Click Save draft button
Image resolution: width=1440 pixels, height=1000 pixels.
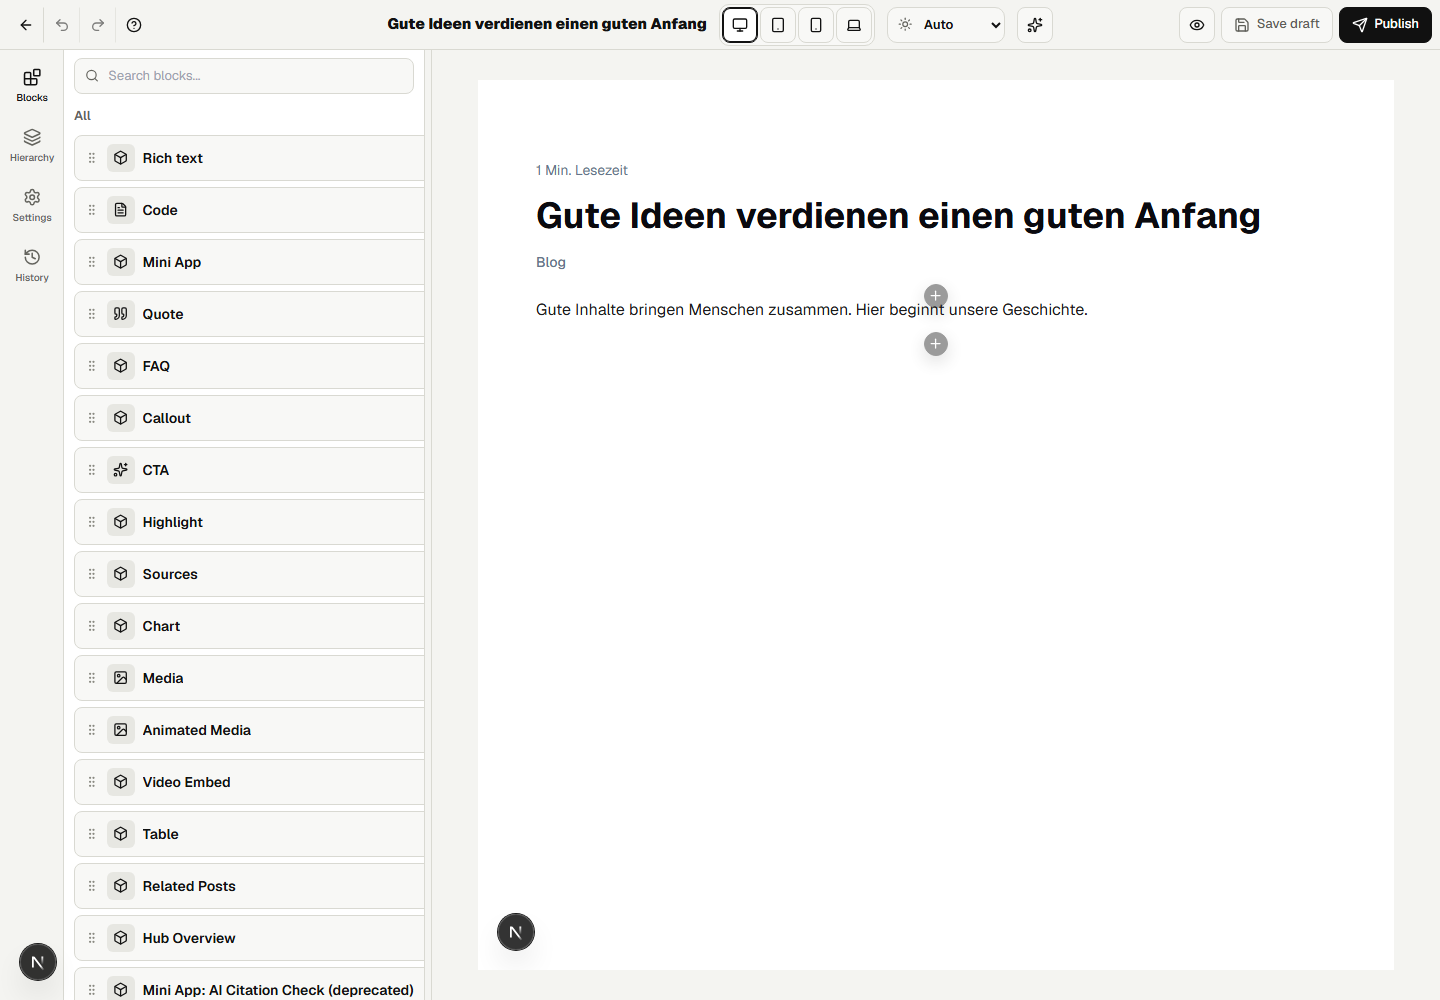click(x=1277, y=25)
